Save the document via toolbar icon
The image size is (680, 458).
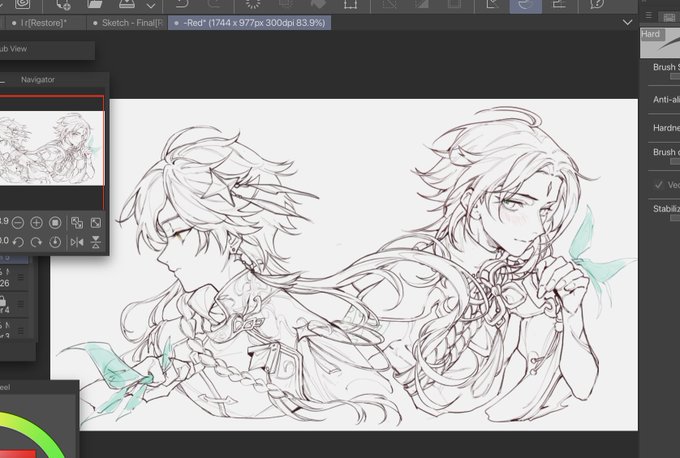tap(127, 4)
